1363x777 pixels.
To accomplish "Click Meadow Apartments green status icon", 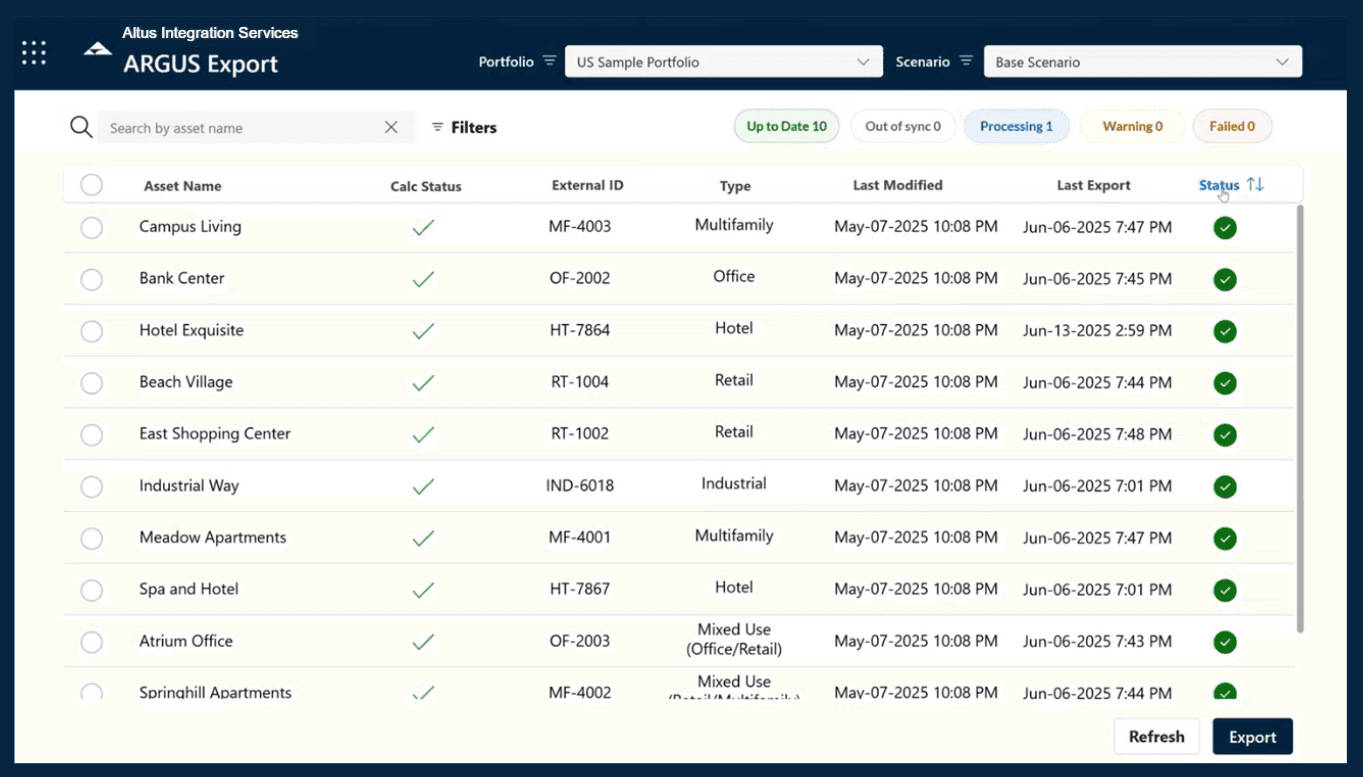I will point(1225,539).
